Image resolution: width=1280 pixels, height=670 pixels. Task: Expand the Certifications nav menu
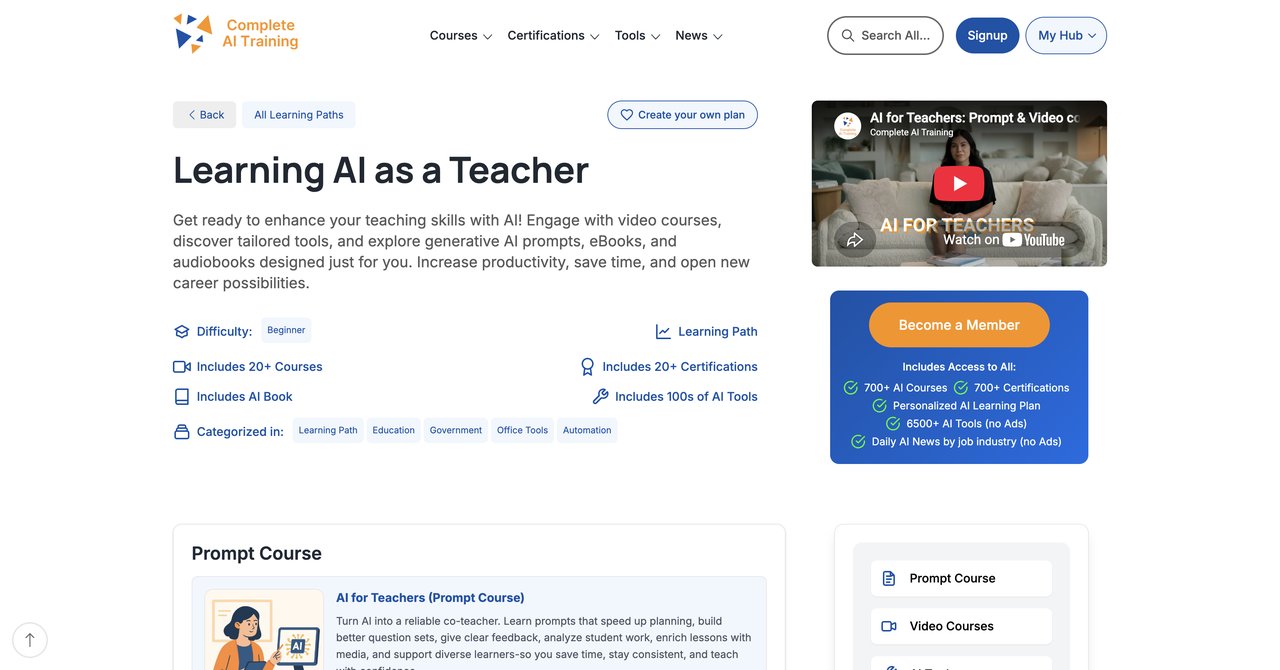pyautogui.click(x=553, y=36)
